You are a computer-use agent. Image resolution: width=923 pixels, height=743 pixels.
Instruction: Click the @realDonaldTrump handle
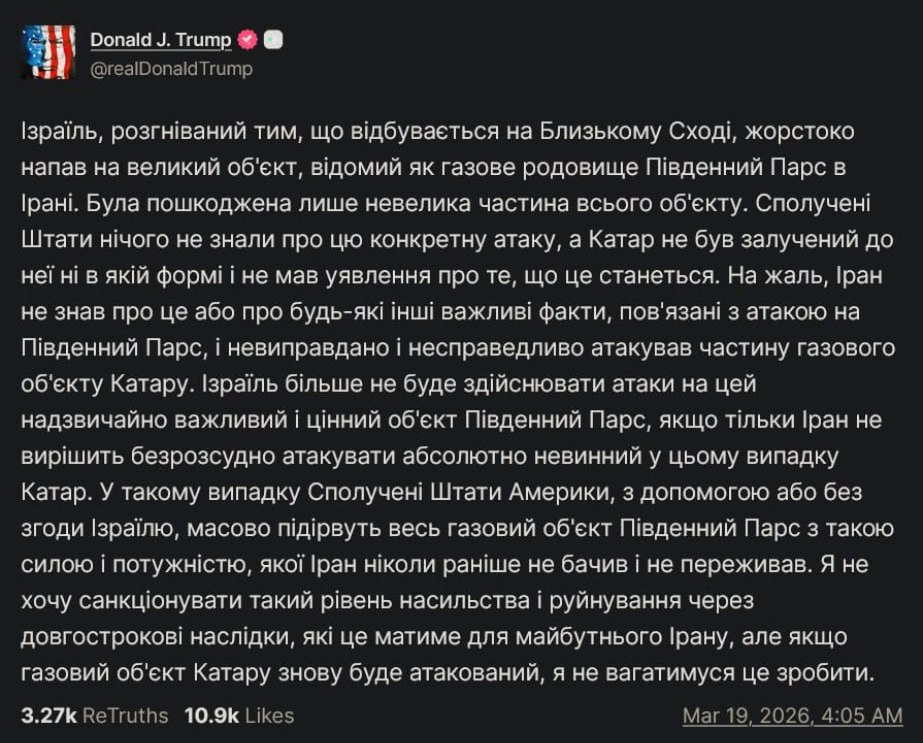[171, 69]
